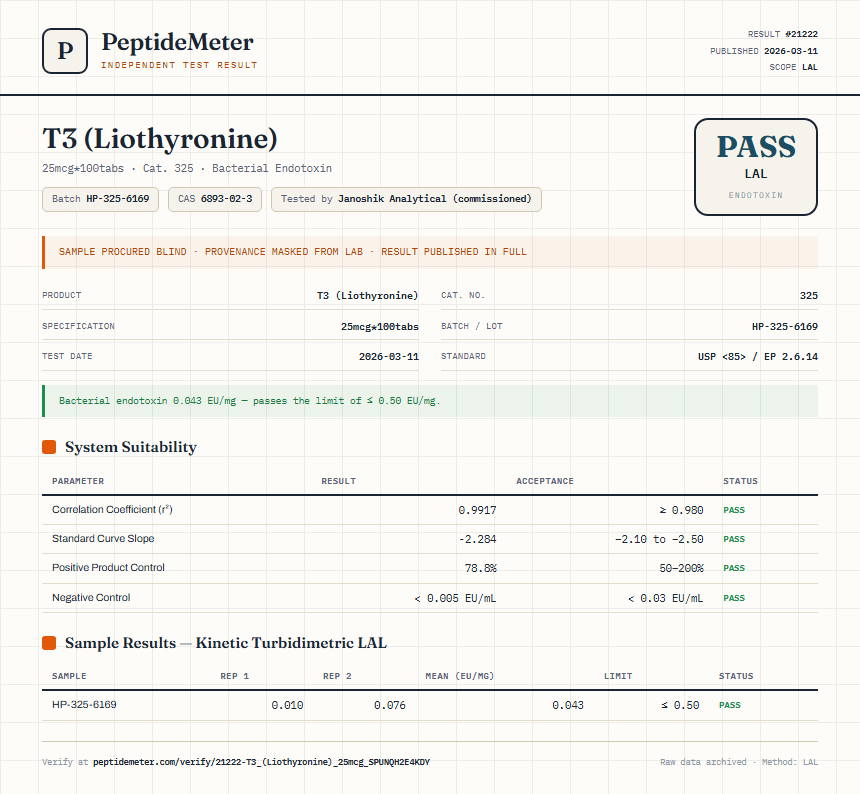Click the TEST DATE value 2026-03-11
The height and width of the screenshot is (794, 860).
(388, 356)
